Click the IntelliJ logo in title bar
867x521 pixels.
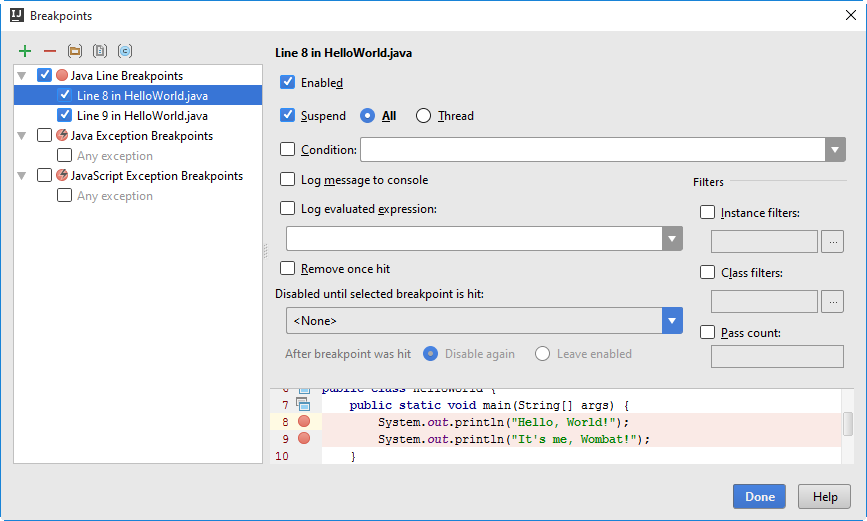17,15
